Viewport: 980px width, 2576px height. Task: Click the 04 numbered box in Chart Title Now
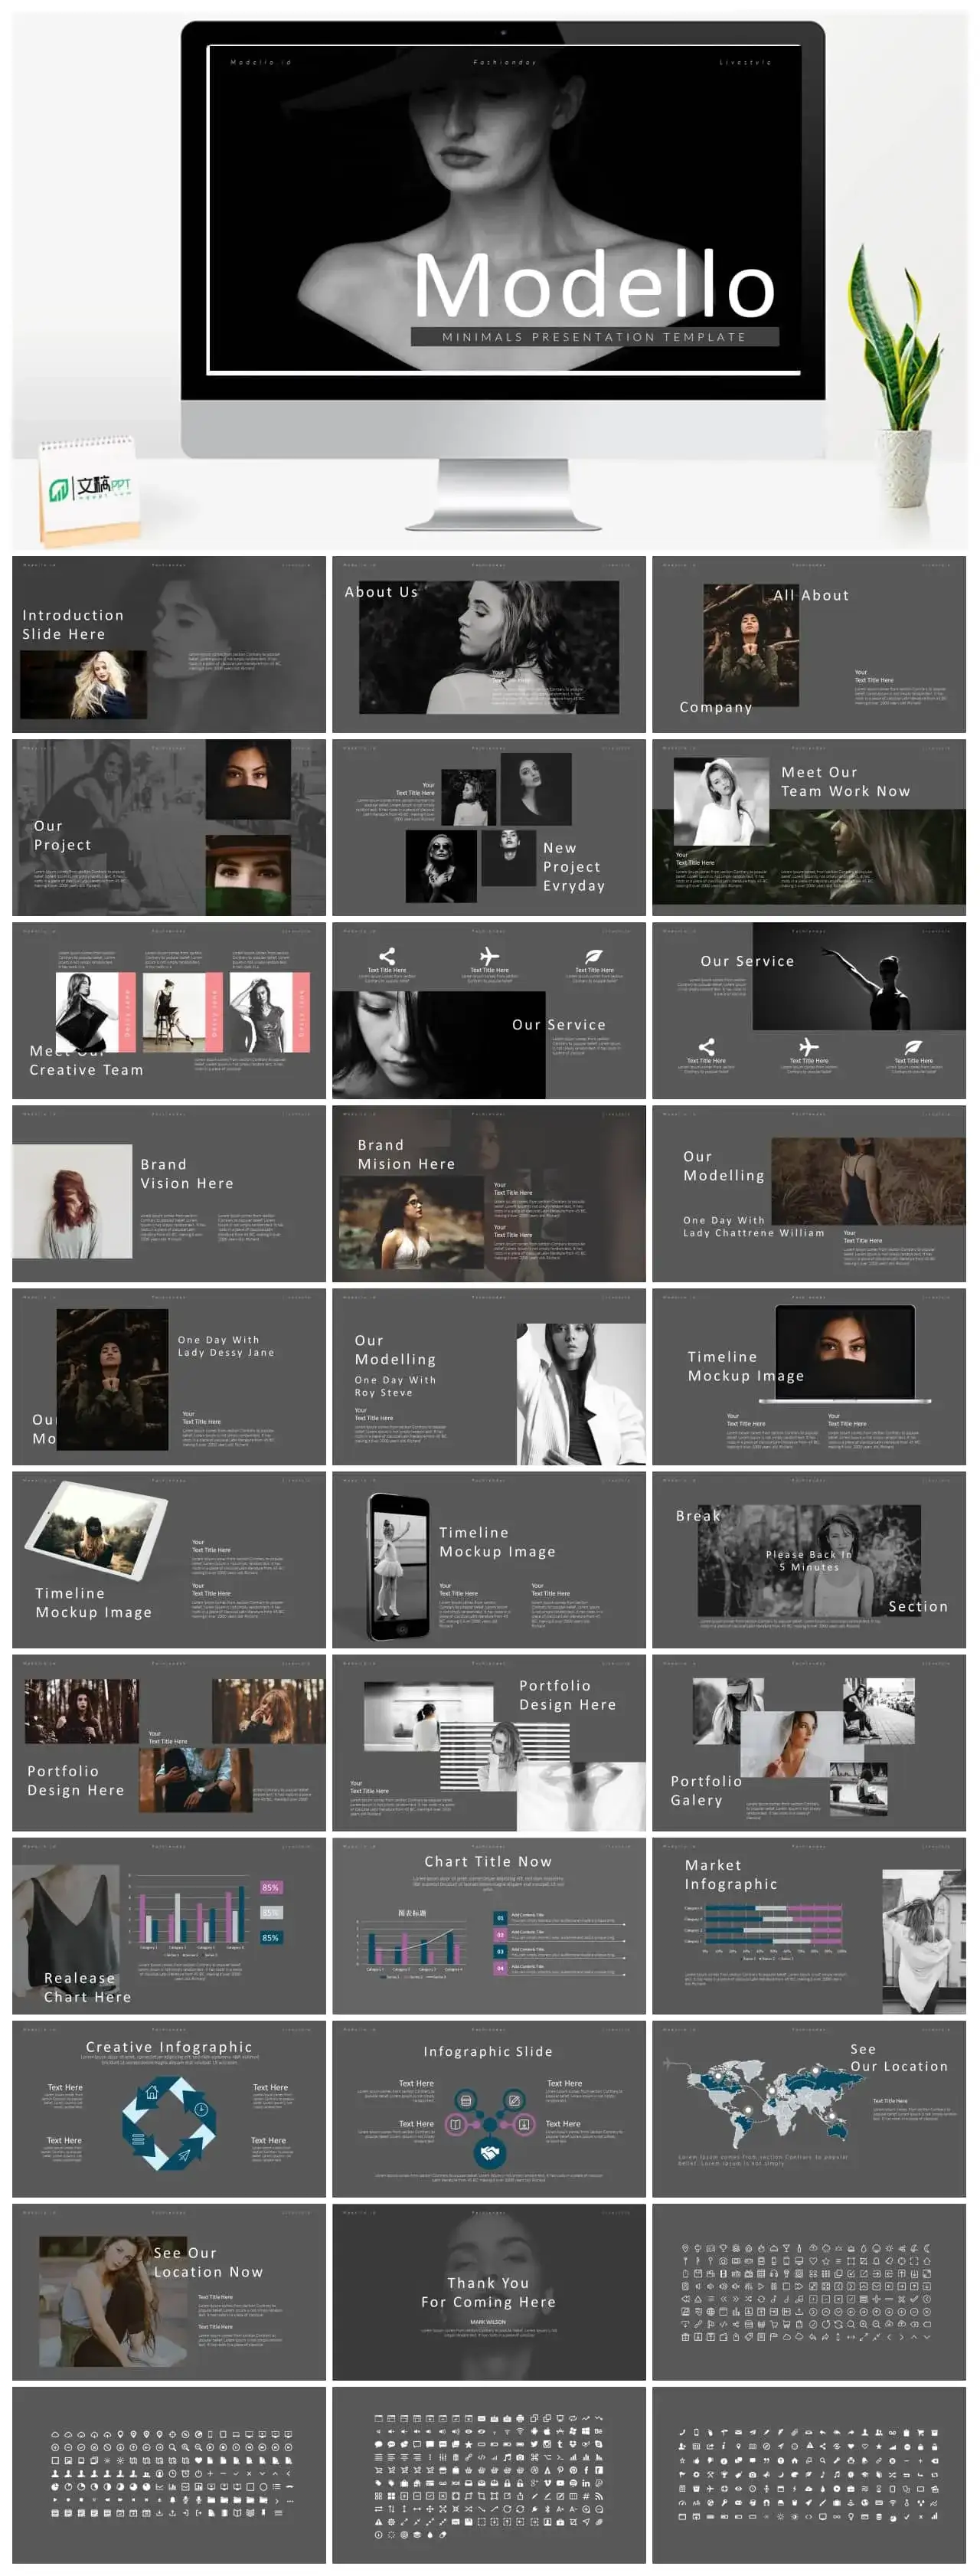click(500, 1968)
